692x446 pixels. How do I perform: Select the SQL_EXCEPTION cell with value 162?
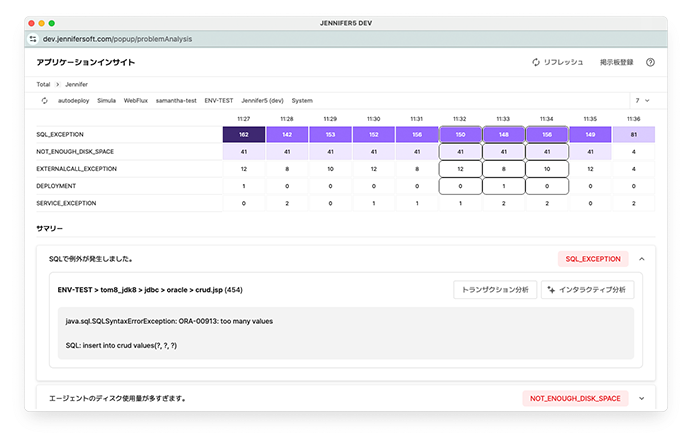click(244, 134)
